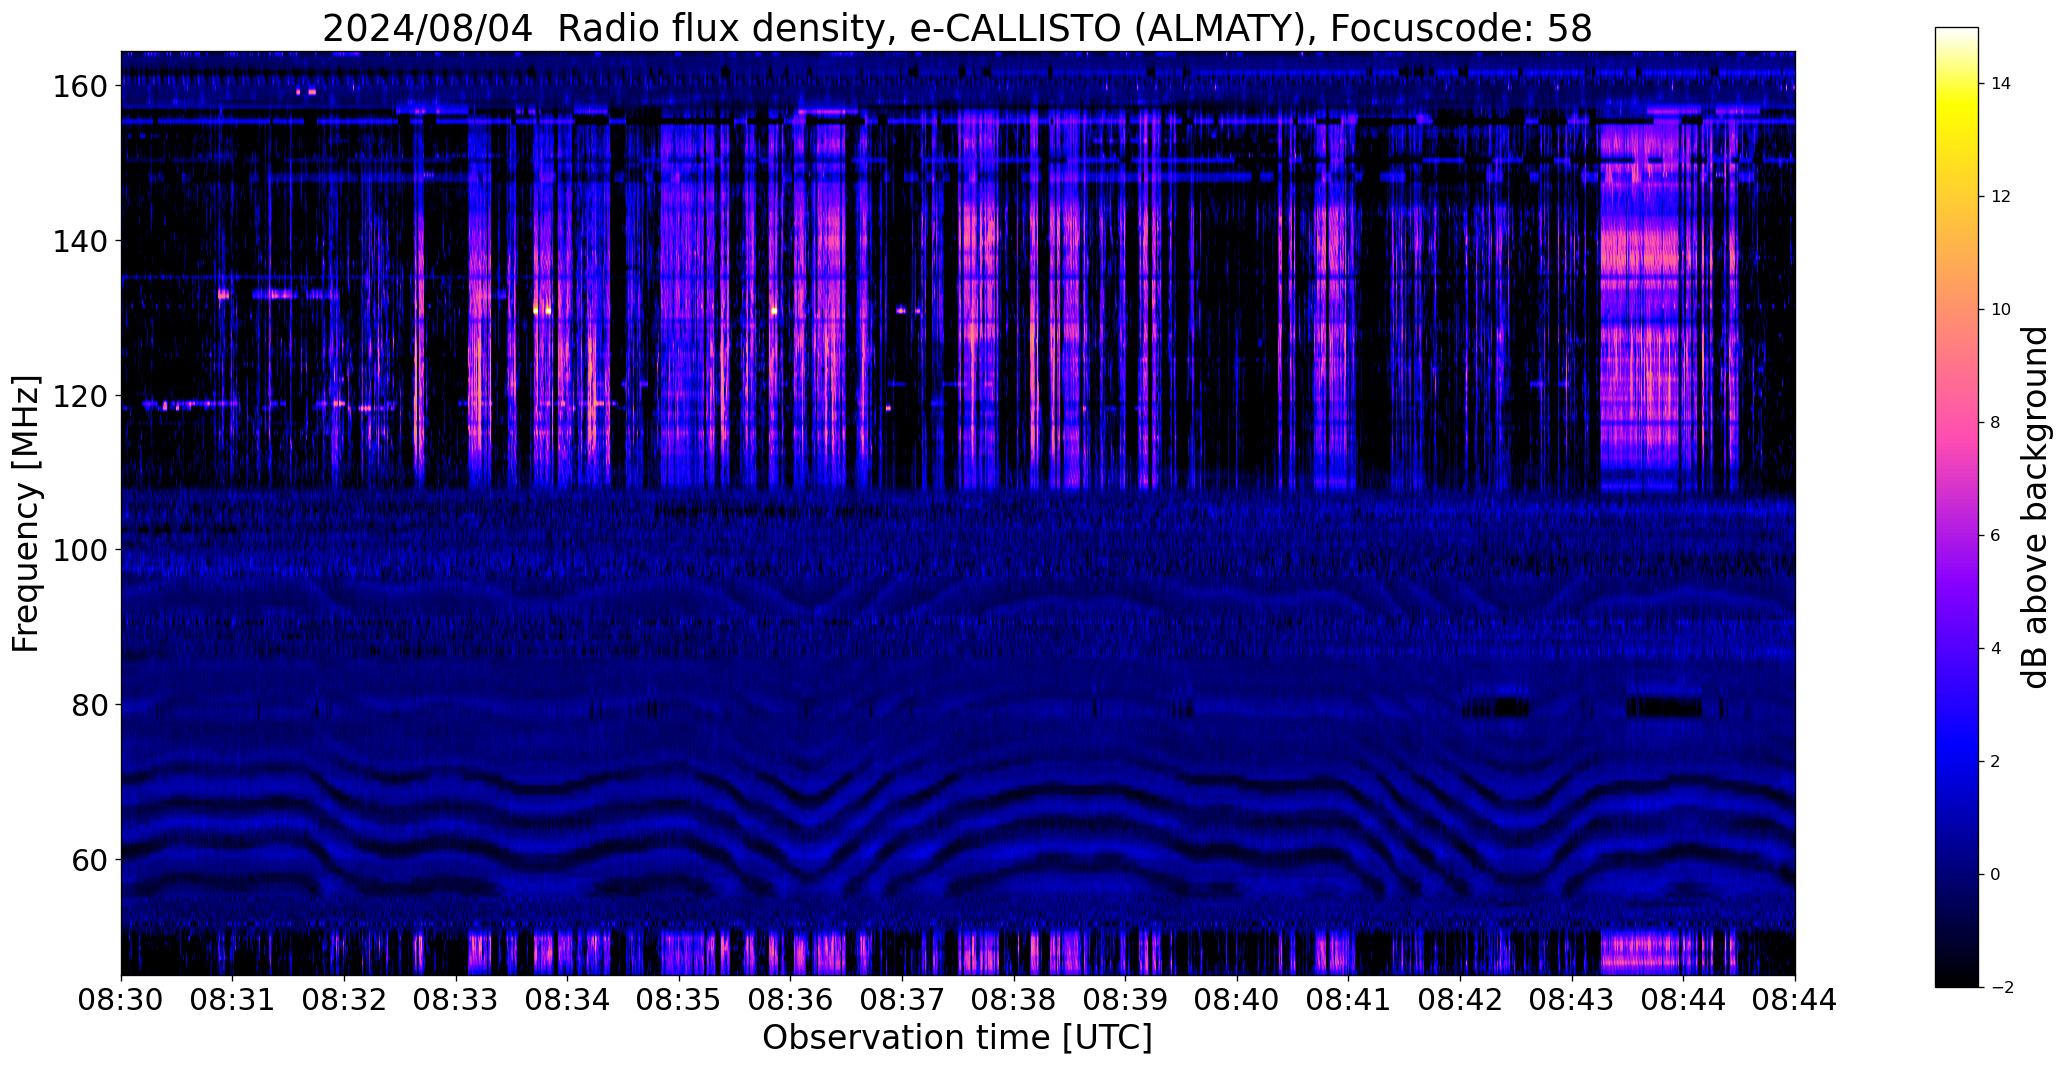
Task: Click the colorbar tick value 10
Action: click(2001, 310)
